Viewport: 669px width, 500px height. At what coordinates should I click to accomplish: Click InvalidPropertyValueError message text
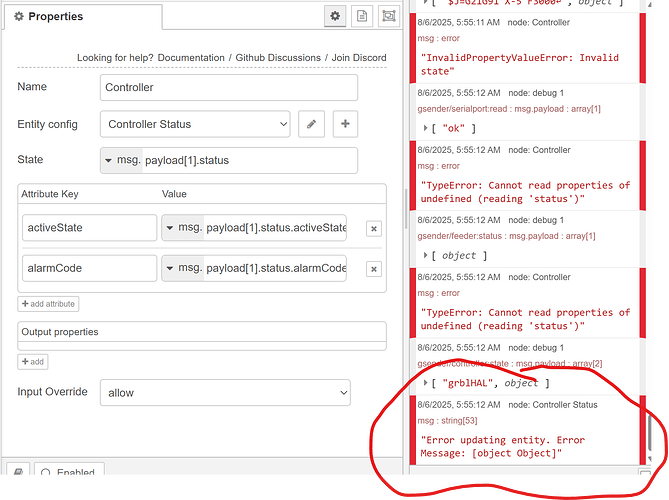(519, 64)
